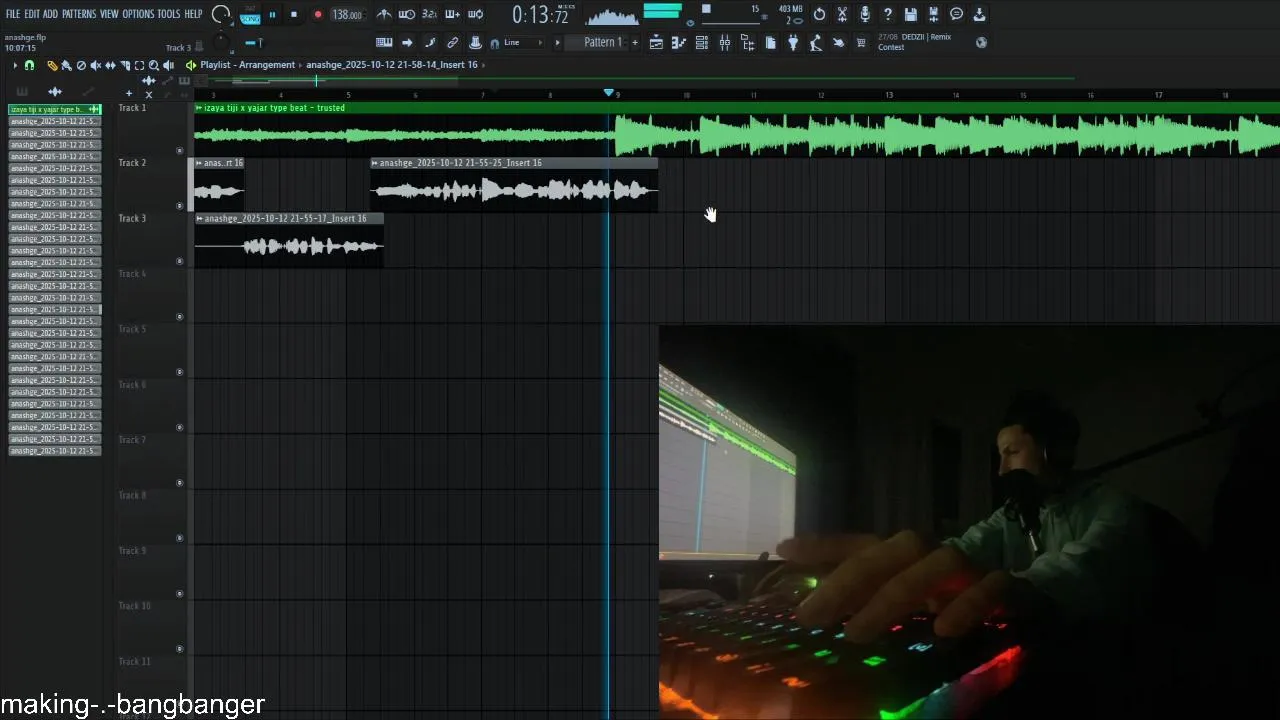
Task: Open the Piano roll window icon
Action: (x=679, y=43)
